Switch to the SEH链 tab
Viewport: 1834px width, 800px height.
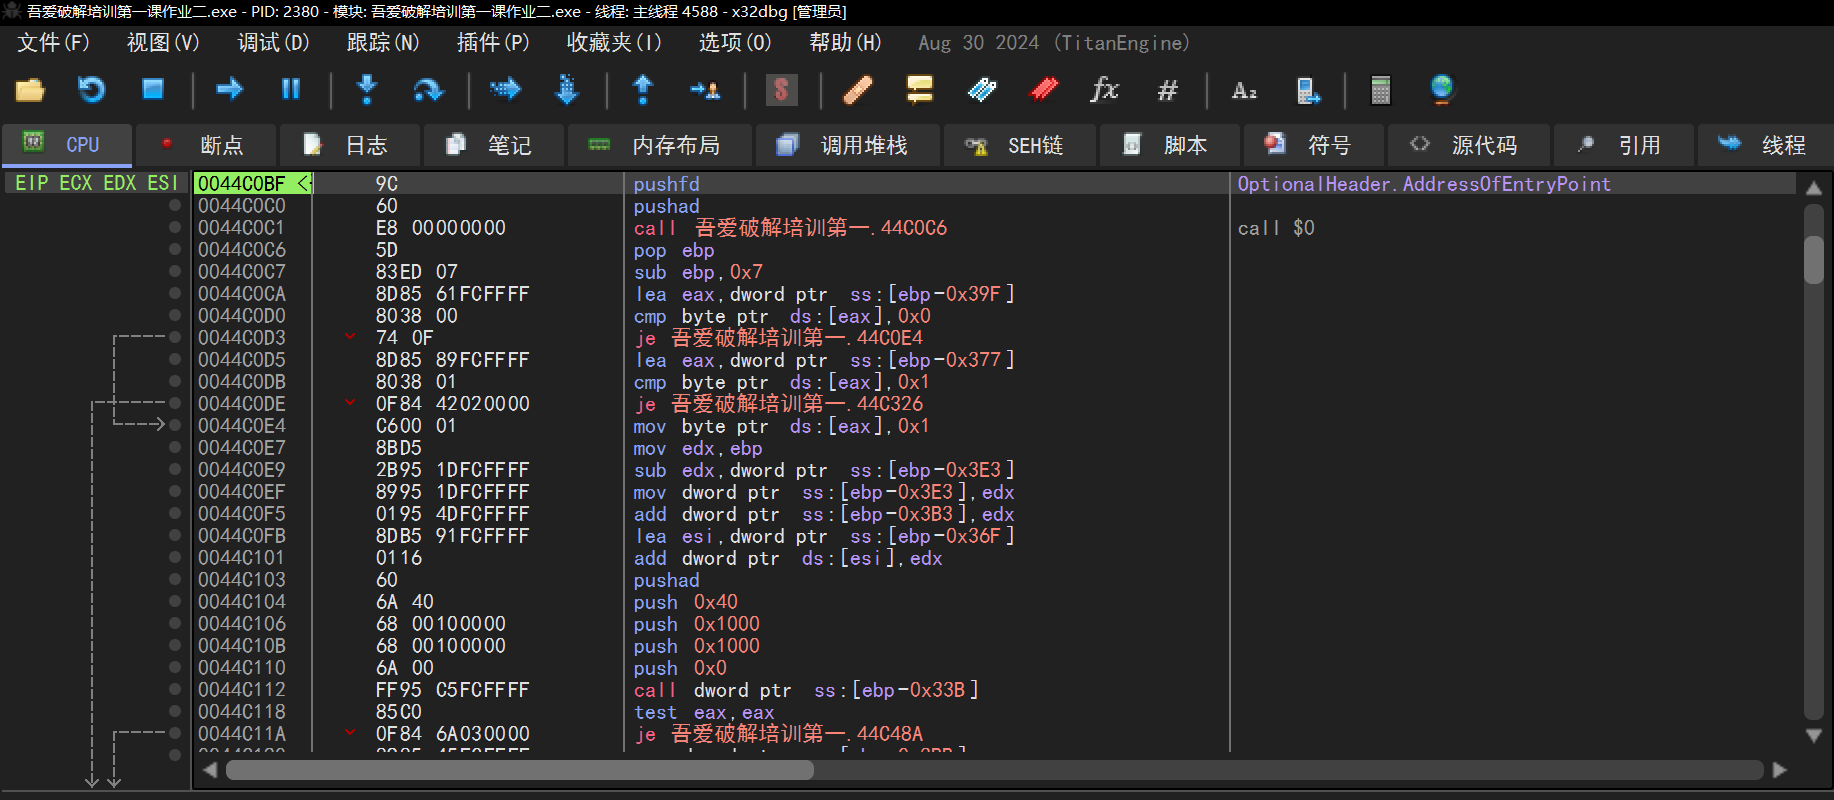[1020, 145]
